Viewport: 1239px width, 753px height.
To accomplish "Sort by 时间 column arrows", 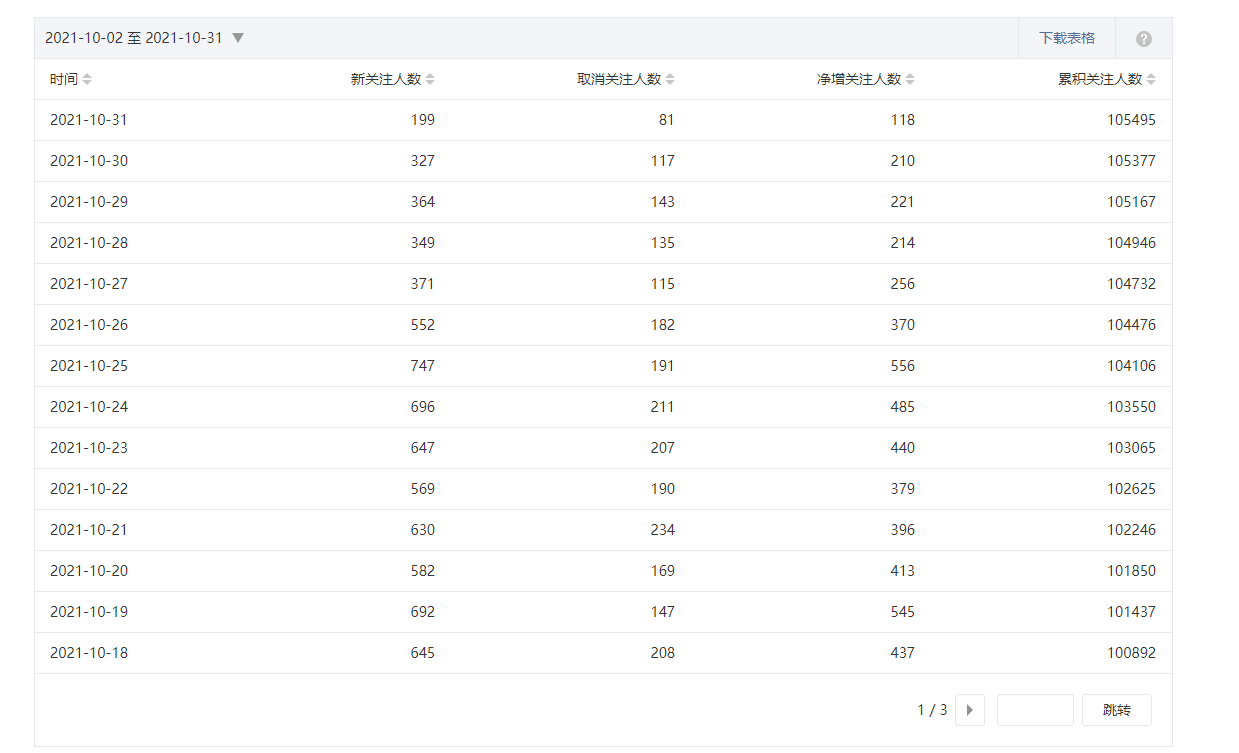I will point(87,80).
